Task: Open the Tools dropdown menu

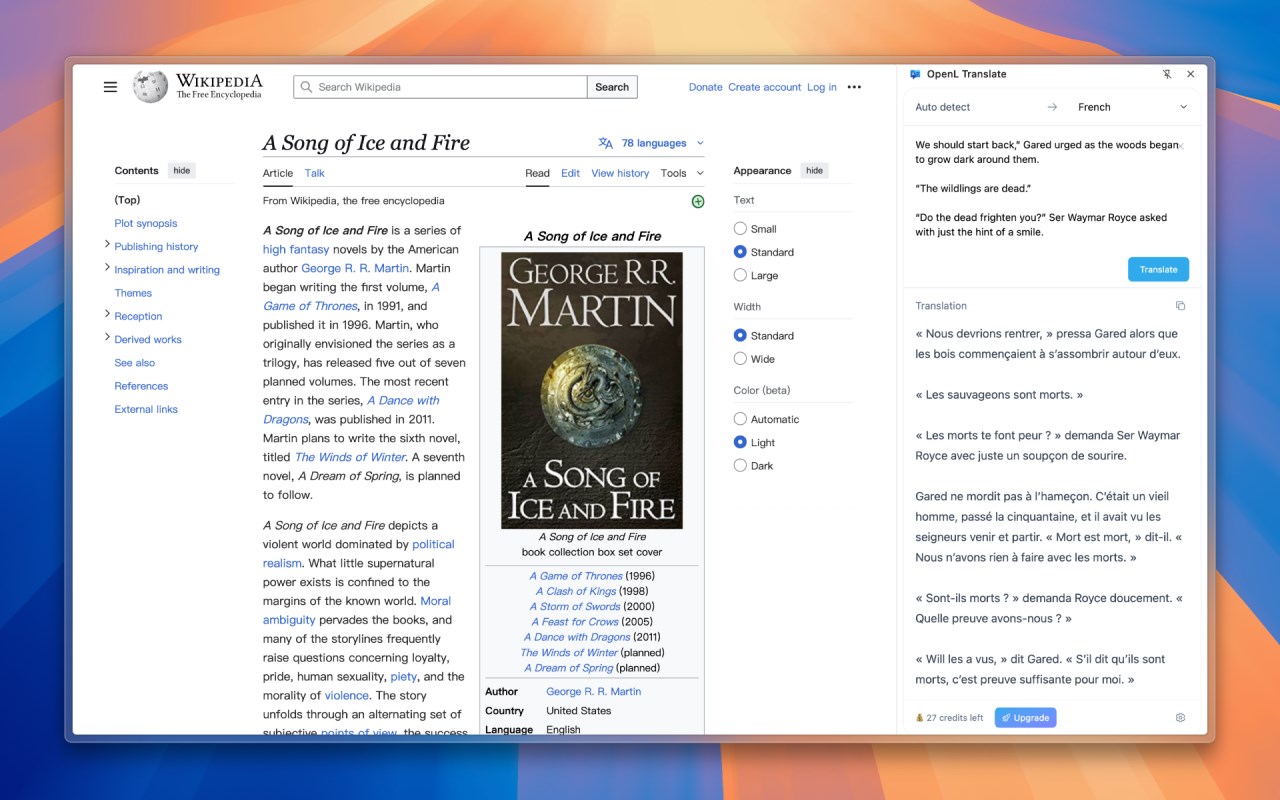Action: pyautogui.click(x=682, y=173)
